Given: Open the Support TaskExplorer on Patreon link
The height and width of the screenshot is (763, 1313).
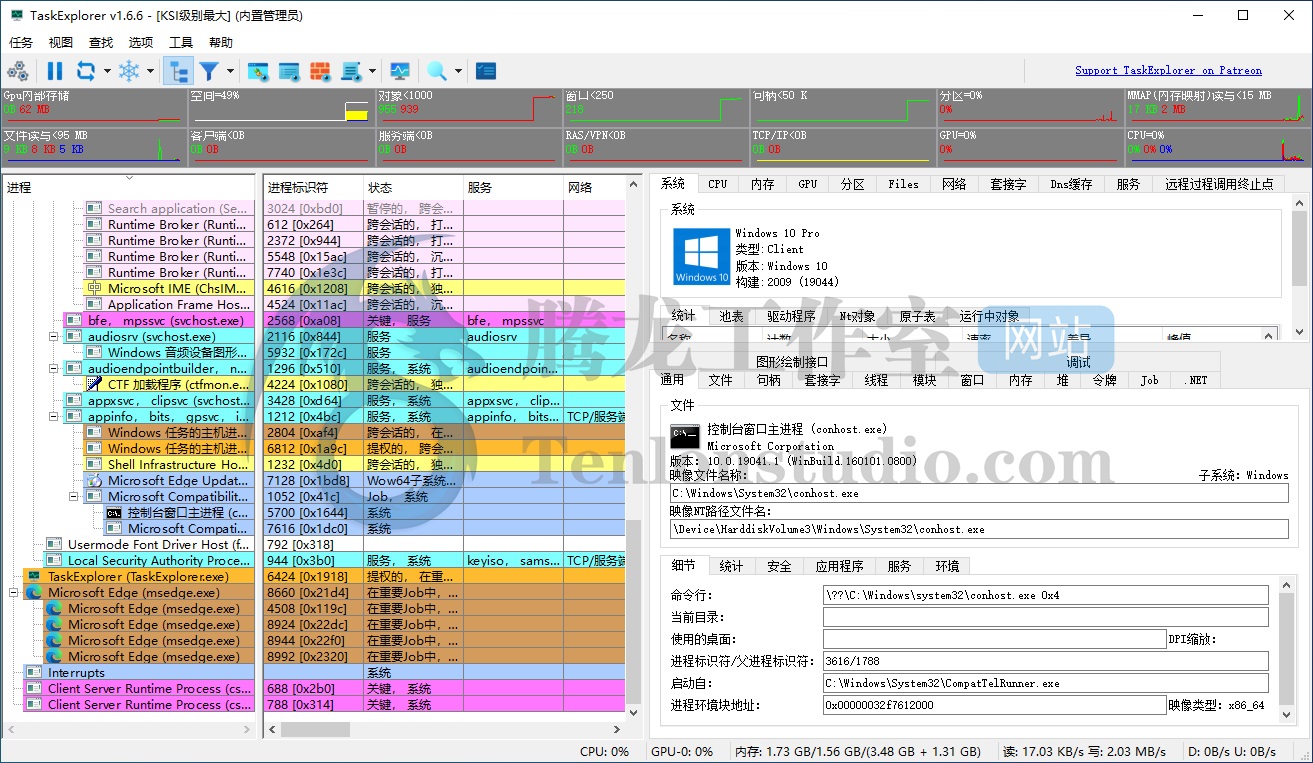Looking at the screenshot, I should (1168, 71).
